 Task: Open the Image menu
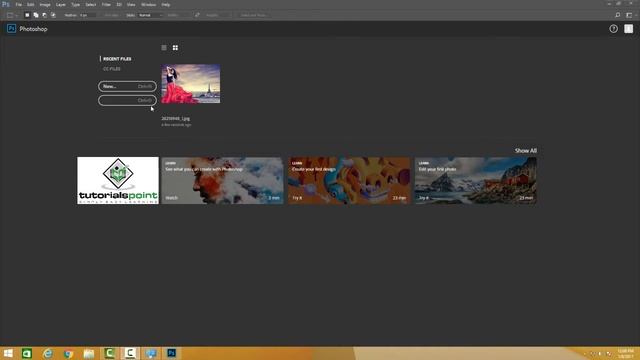pyautogui.click(x=45, y=4)
